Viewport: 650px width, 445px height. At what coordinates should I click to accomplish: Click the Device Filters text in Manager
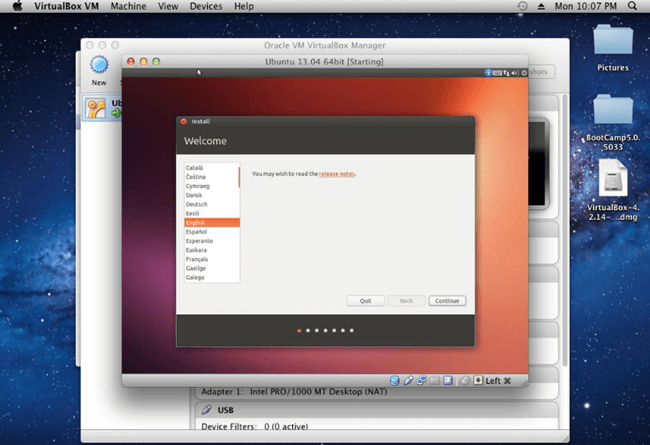coord(255,426)
